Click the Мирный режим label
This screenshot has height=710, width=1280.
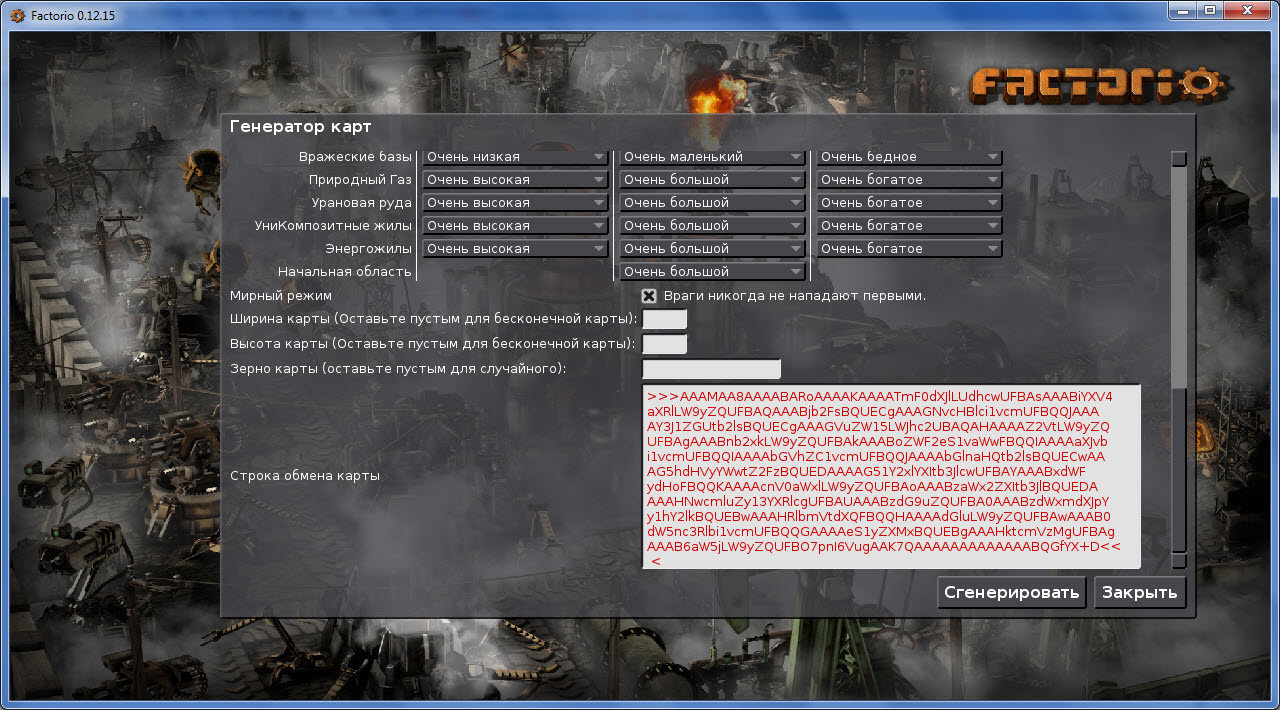(281, 296)
